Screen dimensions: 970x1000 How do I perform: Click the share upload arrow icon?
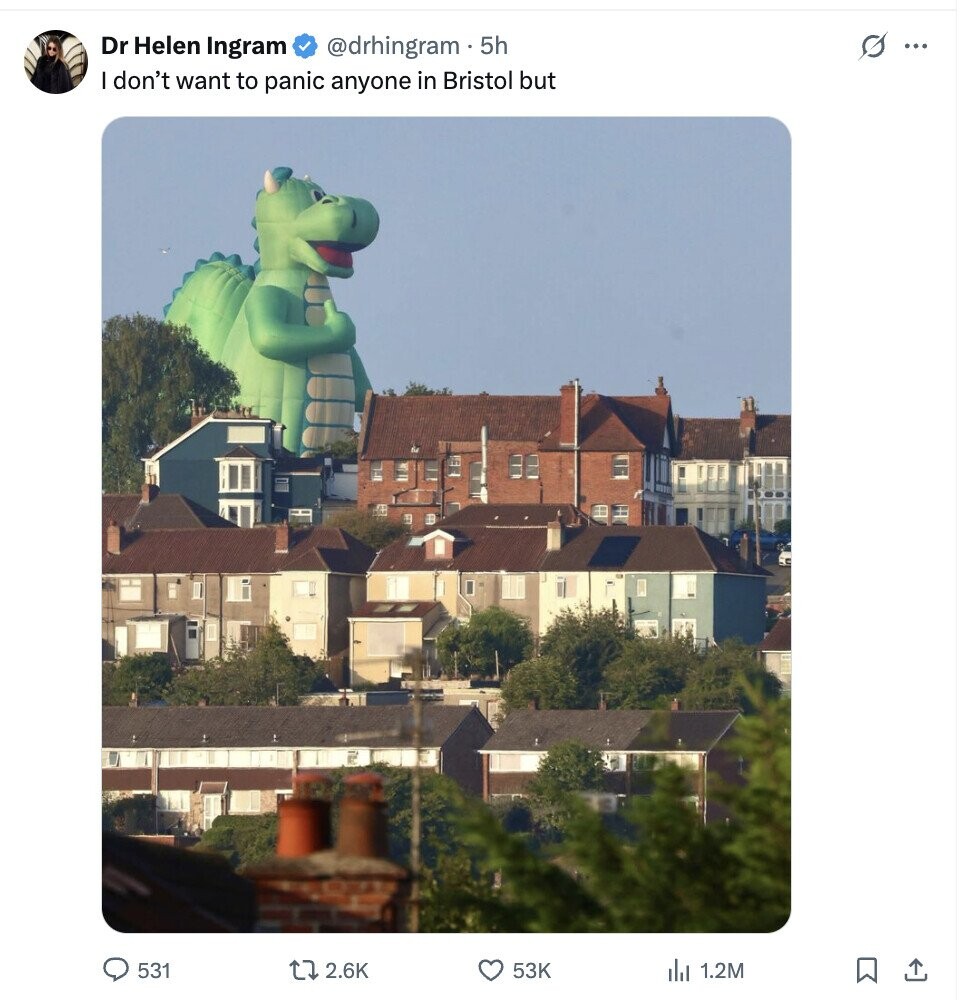pyautogui.click(x=915, y=969)
